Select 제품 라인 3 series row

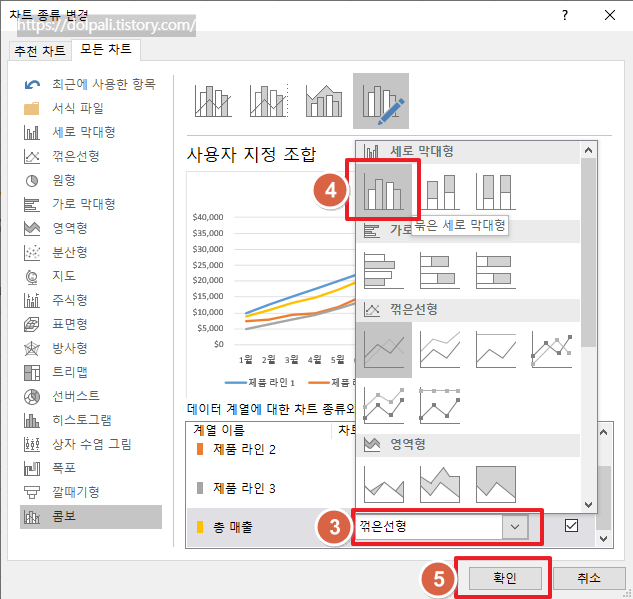click(x=270, y=488)
